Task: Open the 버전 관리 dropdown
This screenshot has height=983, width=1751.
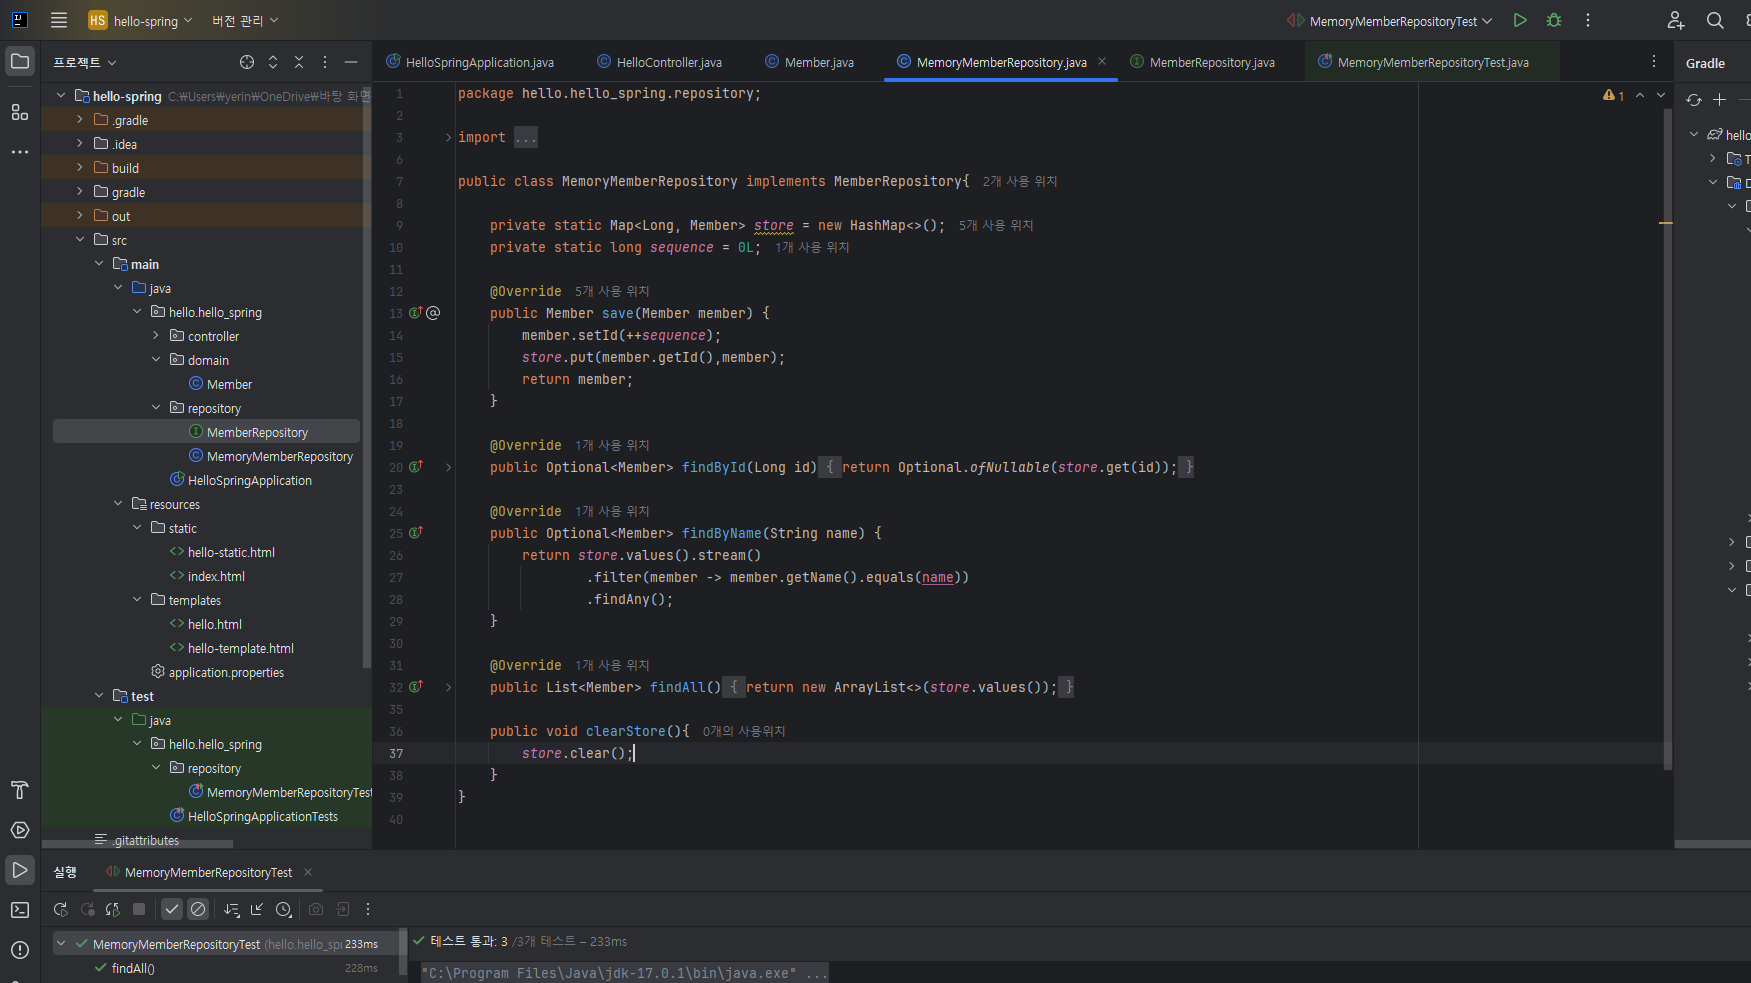Action: pyautogui.click(x=245, y=20)
